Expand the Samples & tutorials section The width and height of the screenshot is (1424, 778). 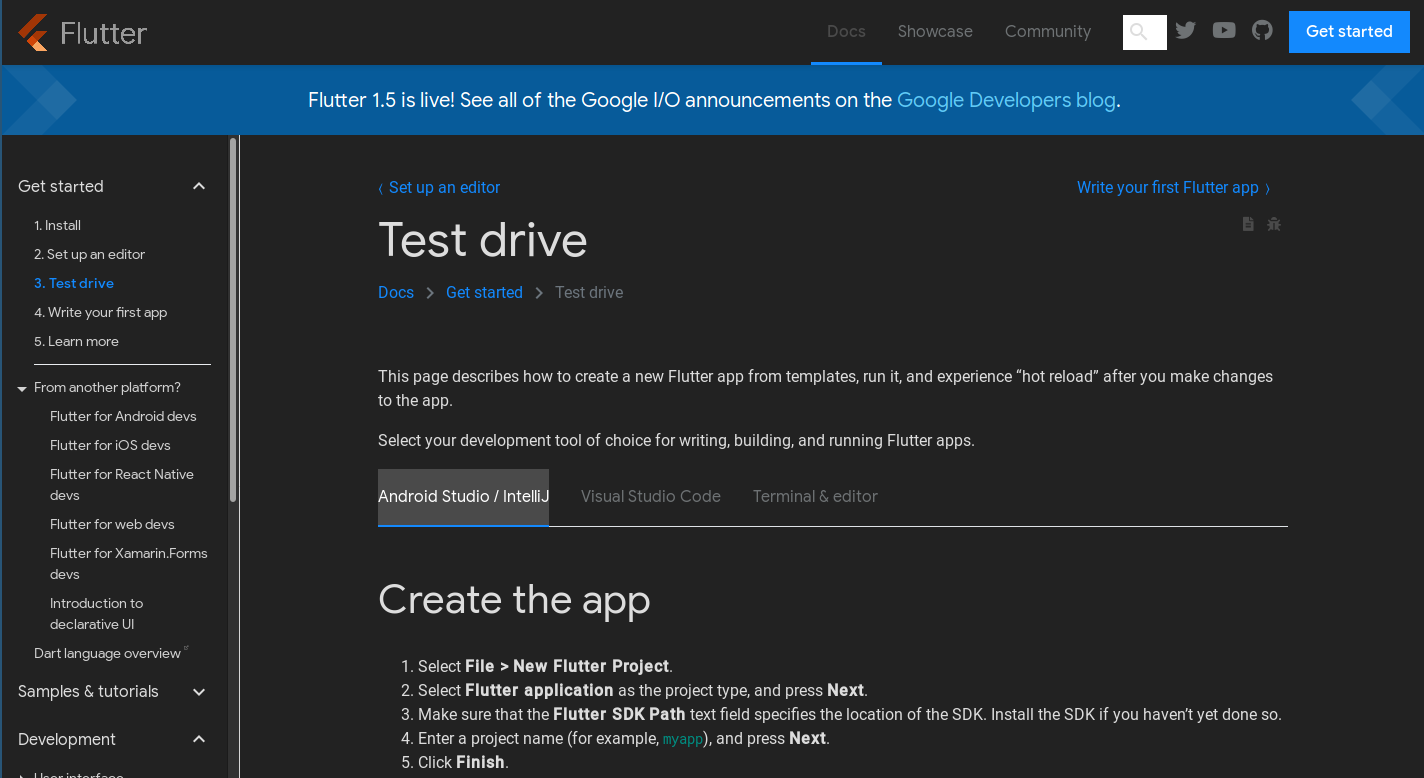point(199,692)
